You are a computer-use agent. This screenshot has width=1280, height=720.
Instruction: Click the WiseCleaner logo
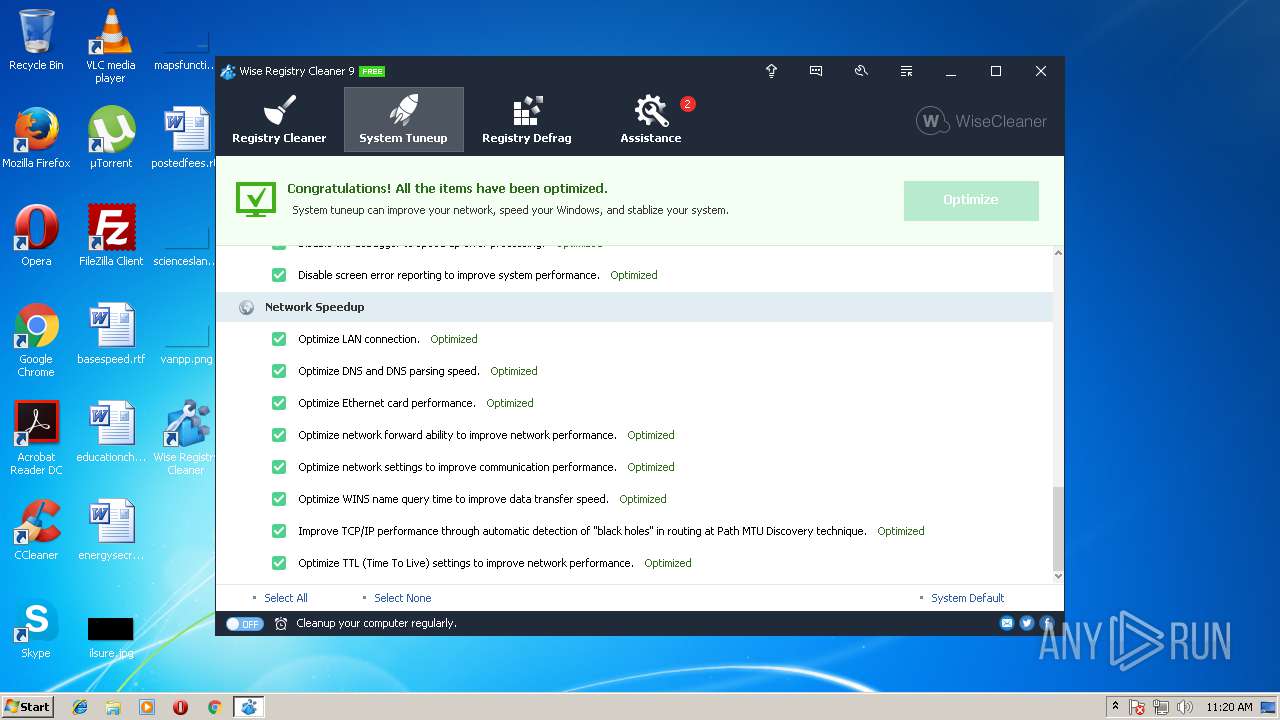[x=981, y=121]
